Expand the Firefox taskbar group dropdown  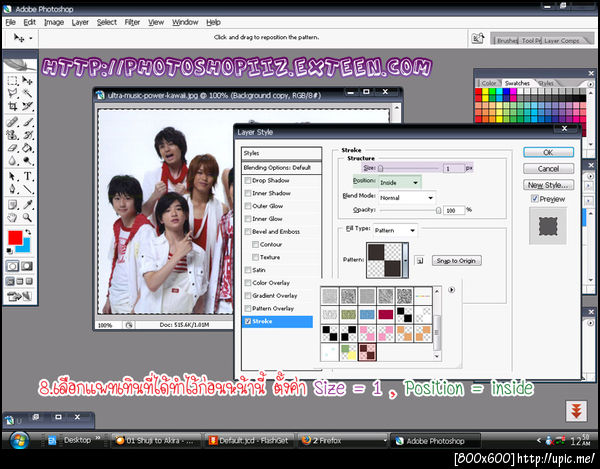(385, 441)
